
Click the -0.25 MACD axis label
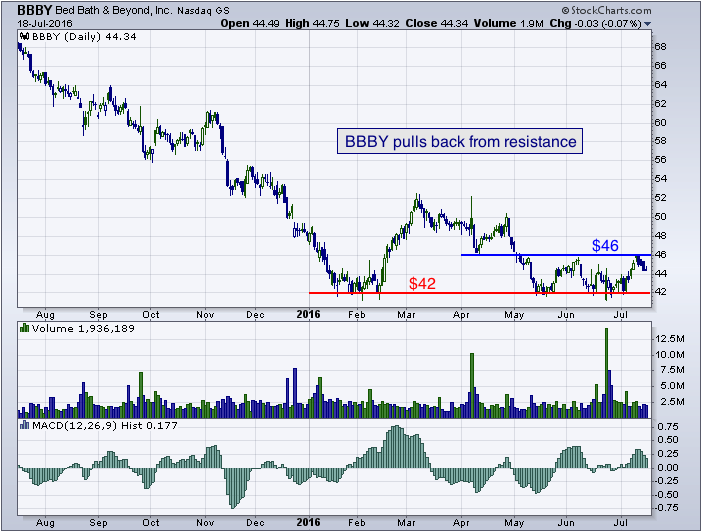pyautogui.click(x=667, y=481)
